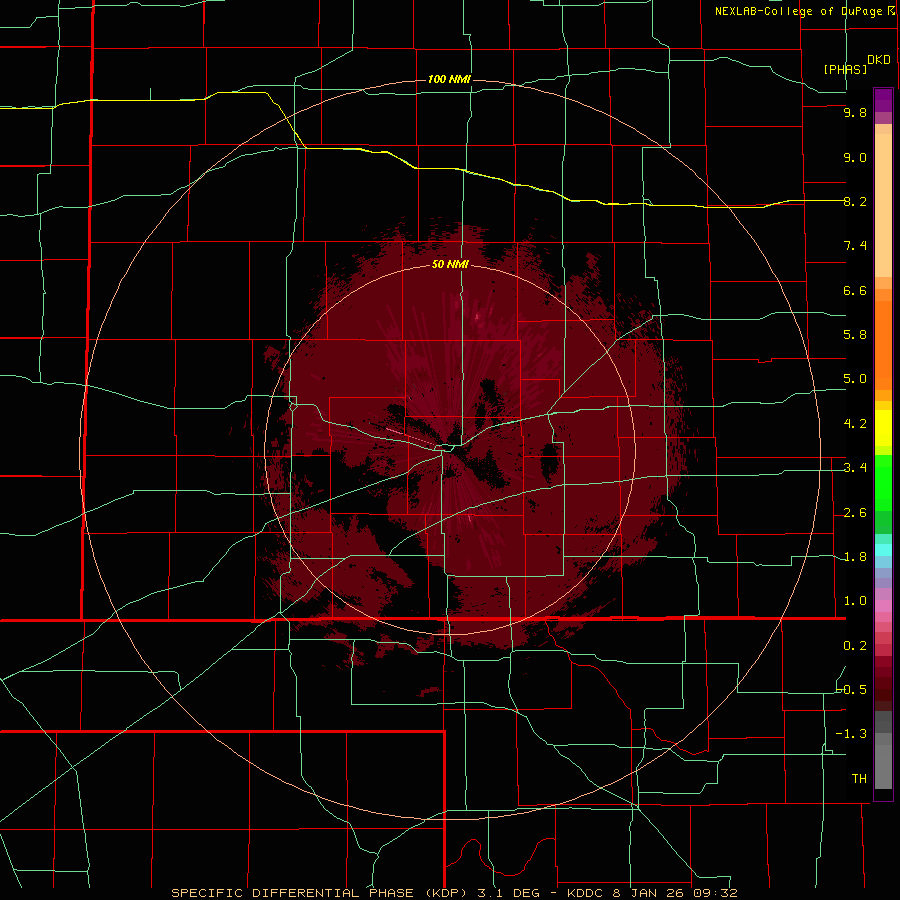Screen dimensions: 900x900
Task: Click the TH label at the scale bottom
Action: pos(859,779)
